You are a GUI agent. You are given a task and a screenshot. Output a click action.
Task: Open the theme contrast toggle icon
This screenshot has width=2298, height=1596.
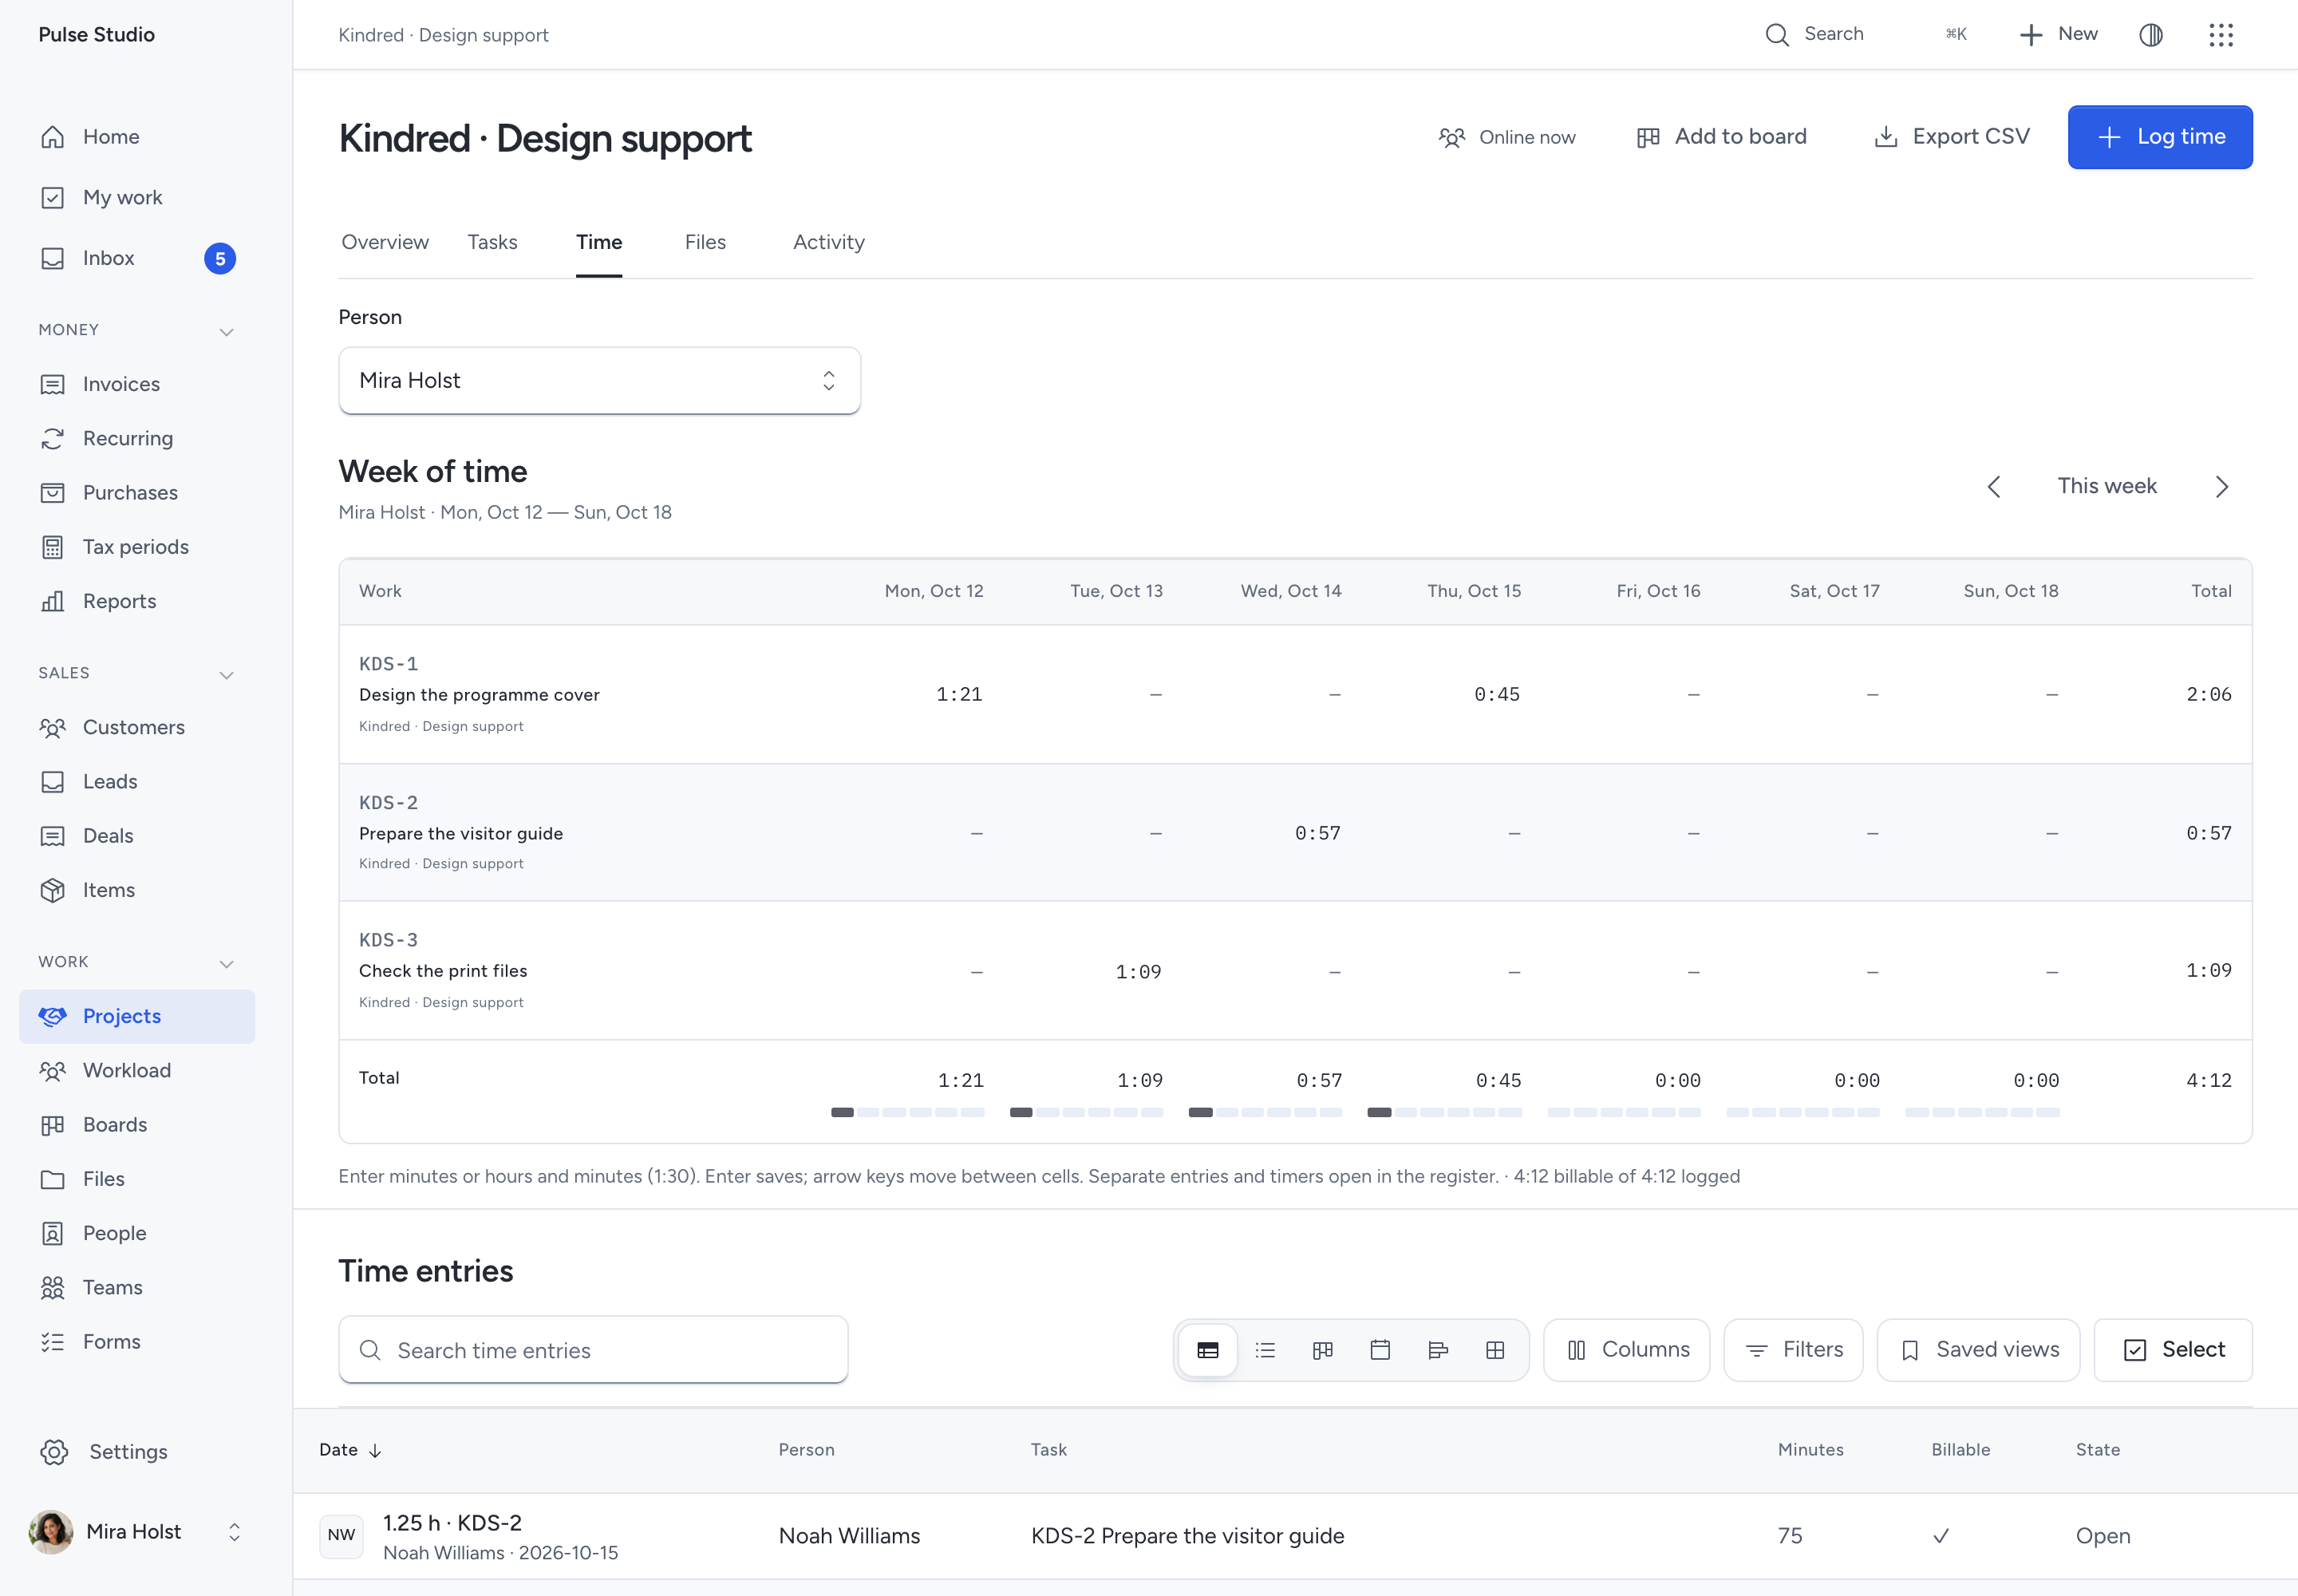tap(2151, 35)
